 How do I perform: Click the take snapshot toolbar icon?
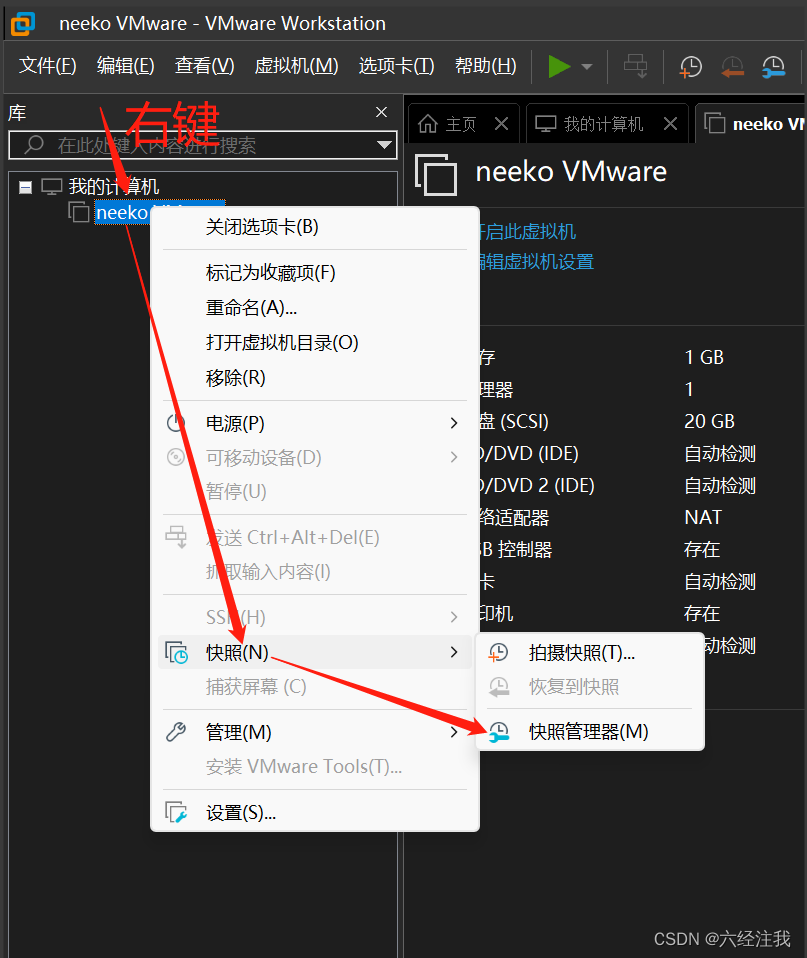(691, 67)
